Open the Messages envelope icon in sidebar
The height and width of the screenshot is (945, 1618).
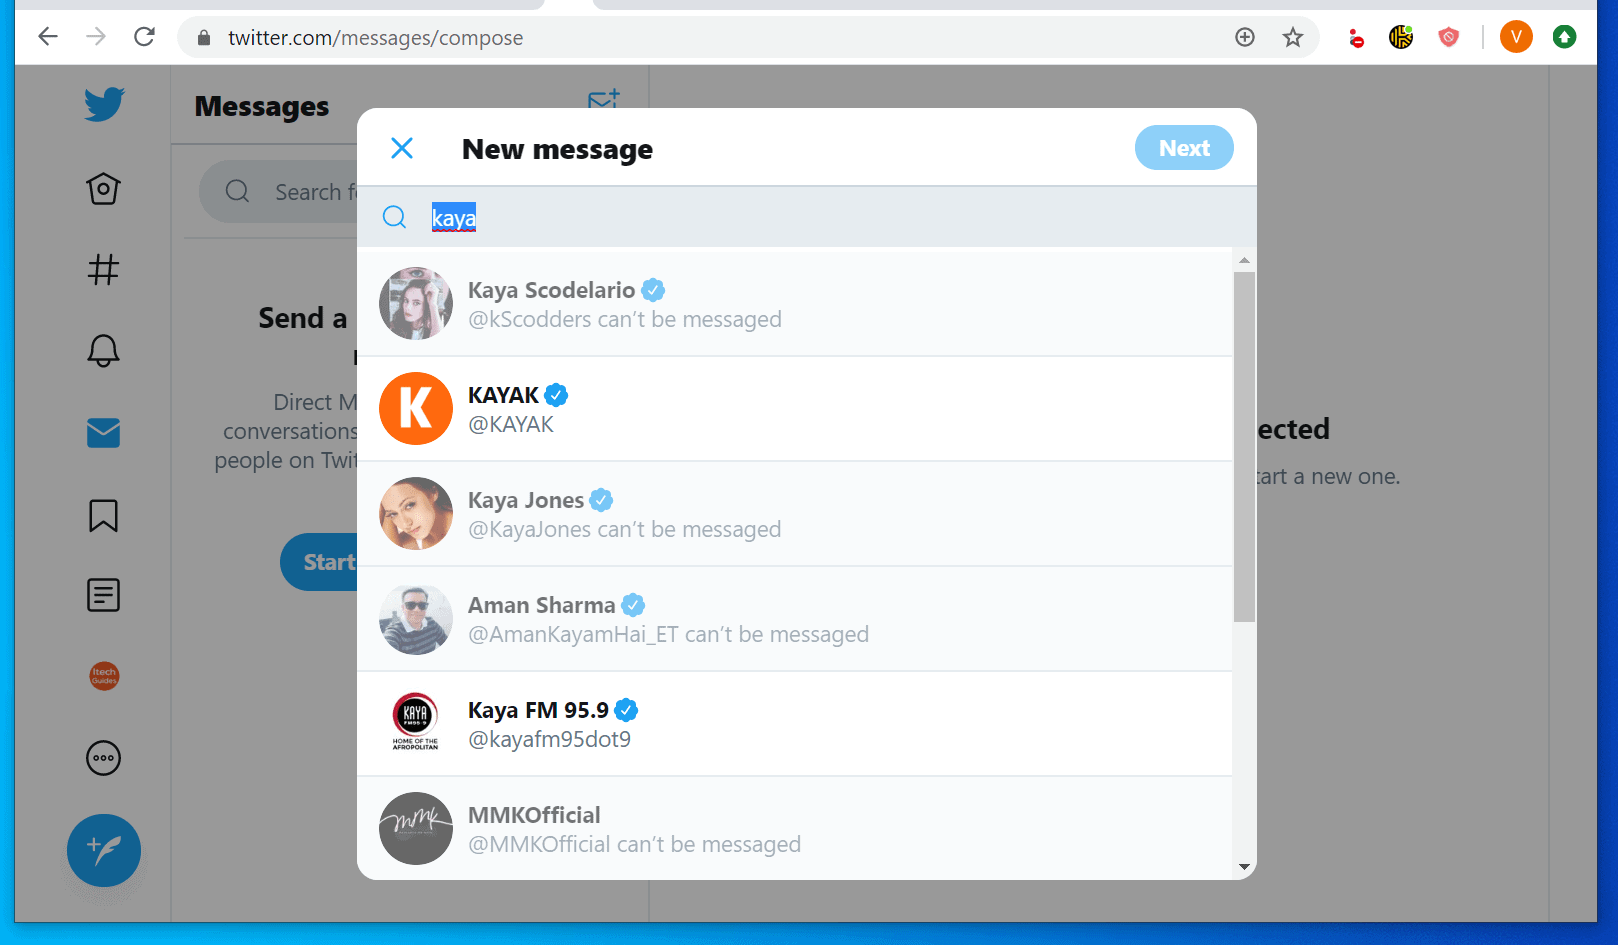[x=103, y=433]
